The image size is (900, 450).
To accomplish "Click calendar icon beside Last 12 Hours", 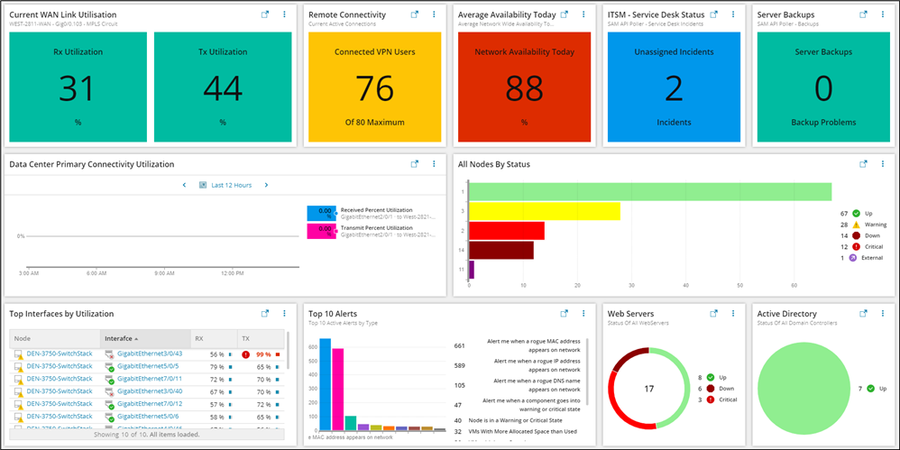I will (x=203, y=185).
